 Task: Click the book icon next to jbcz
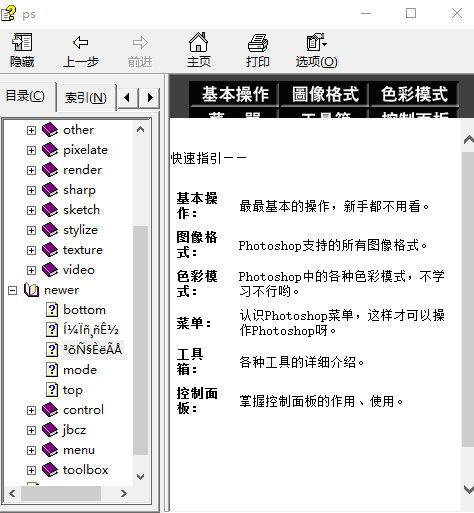[50, 430]
